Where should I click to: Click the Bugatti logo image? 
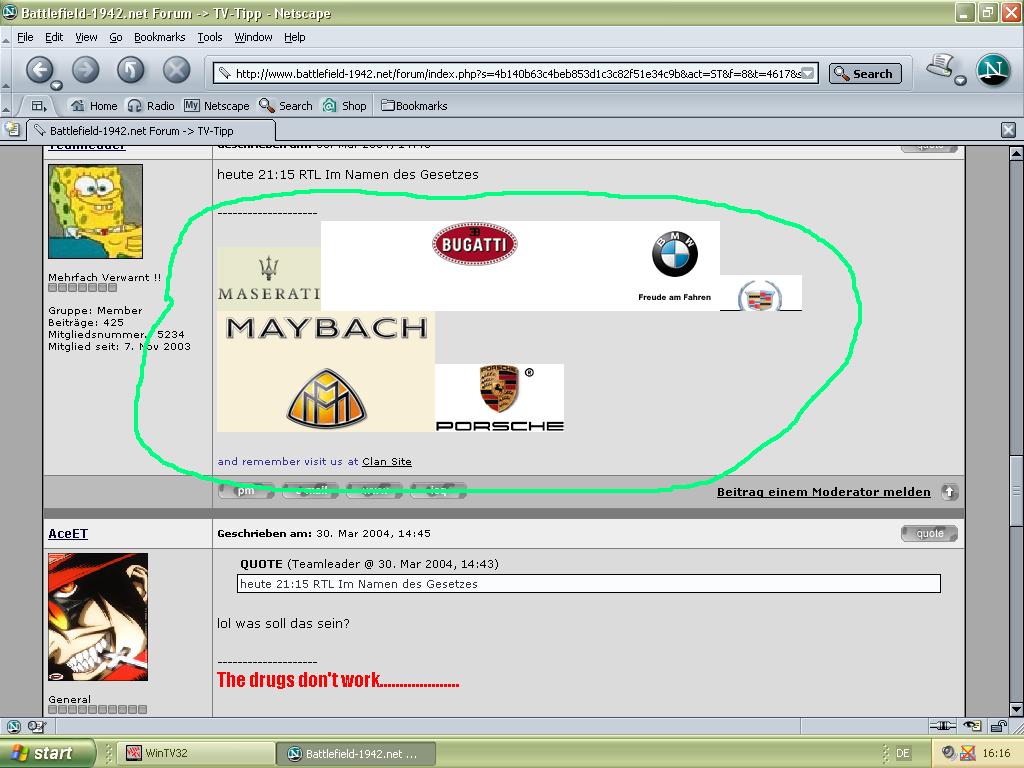[475, 244]
